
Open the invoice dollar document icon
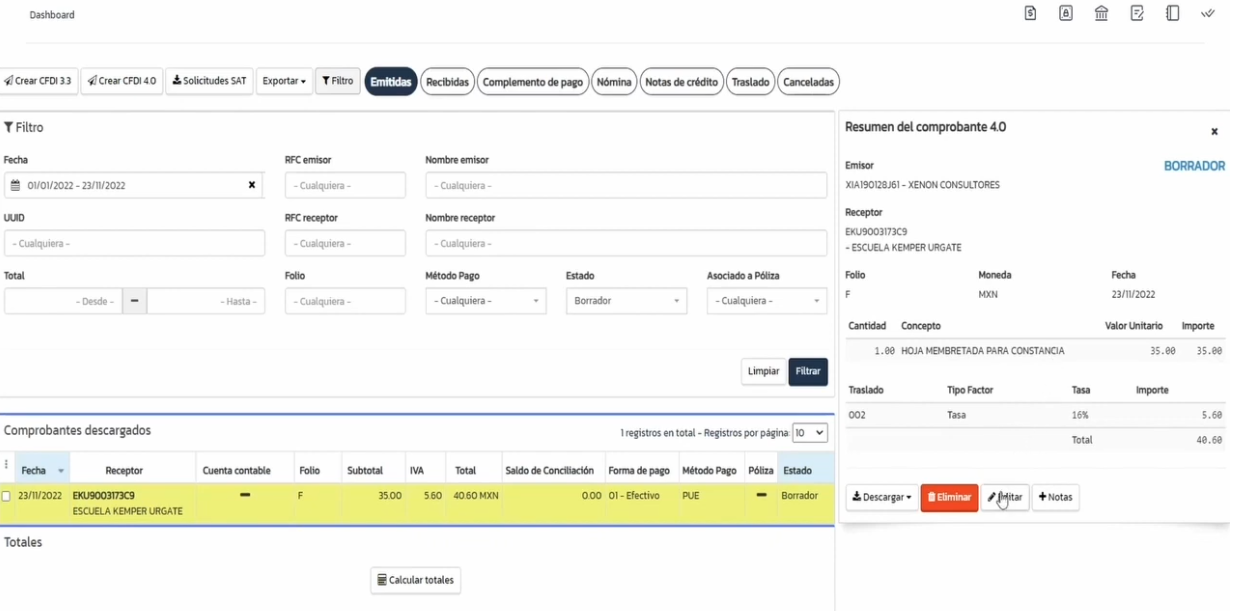(1030, 13)
